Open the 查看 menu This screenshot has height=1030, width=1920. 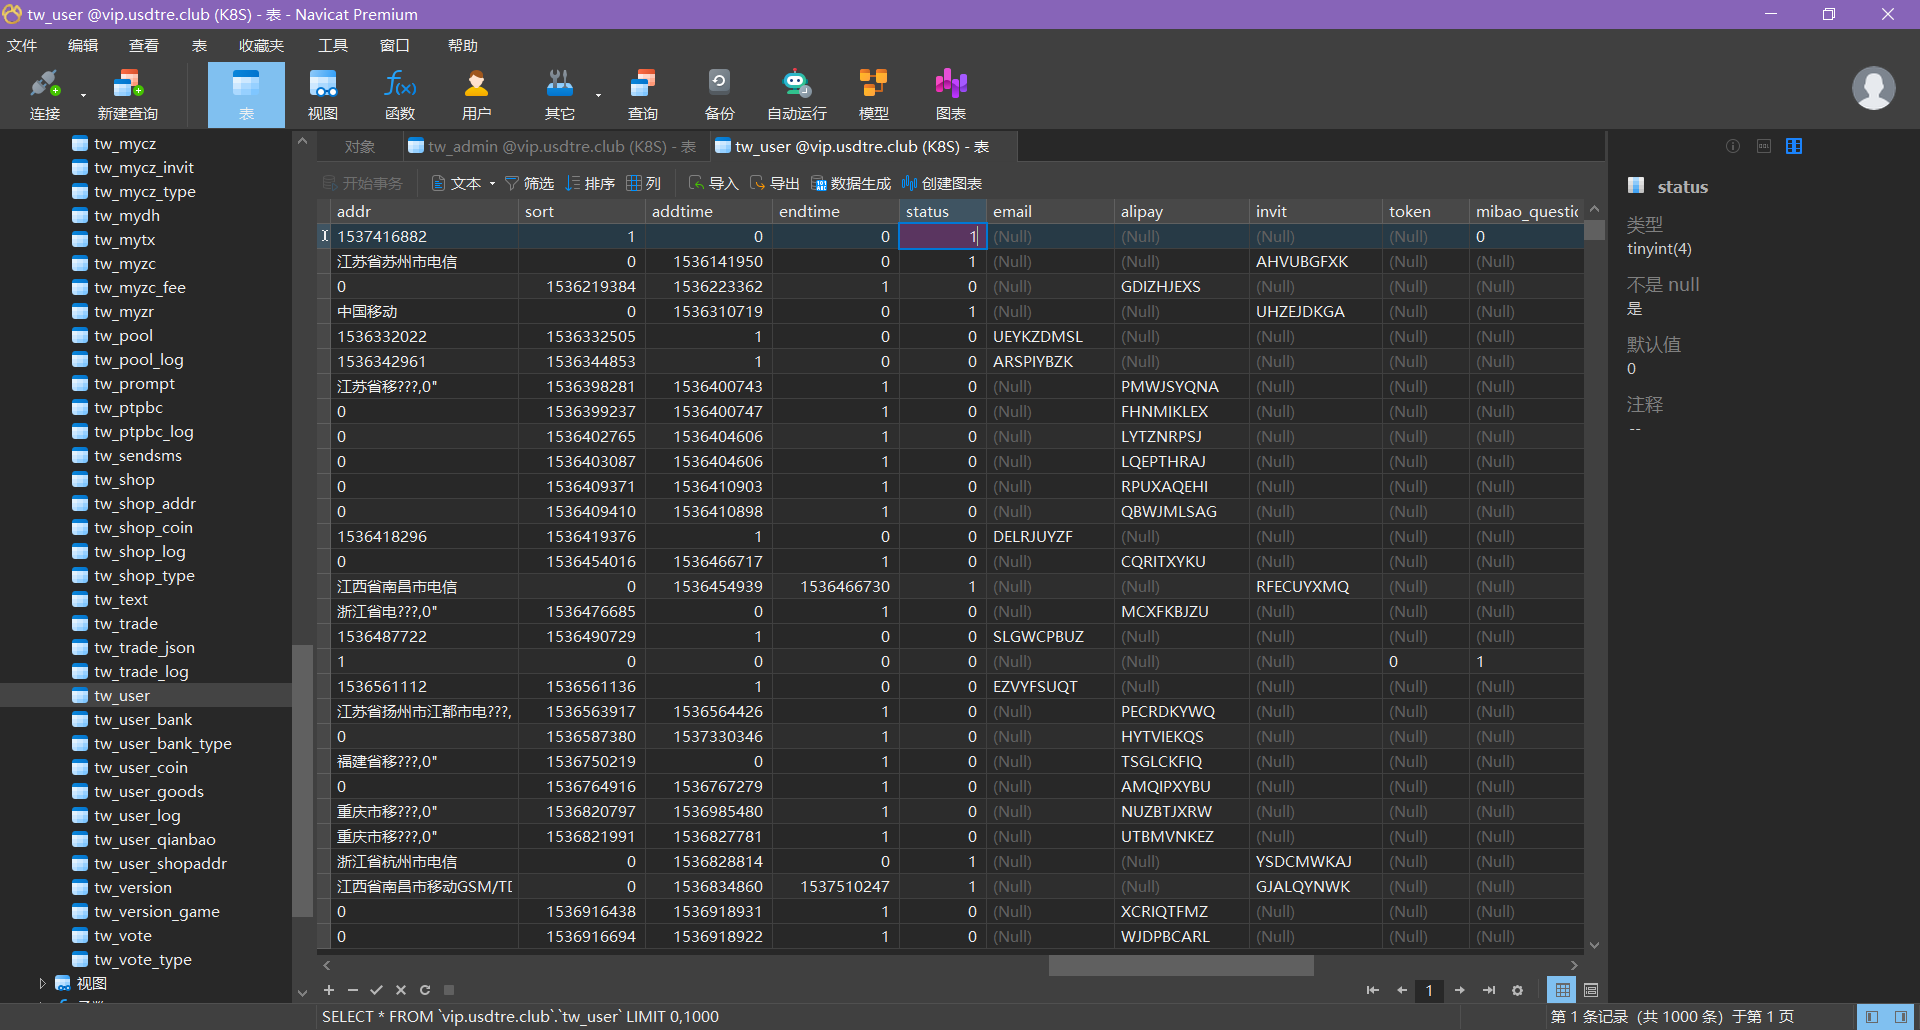144,45
